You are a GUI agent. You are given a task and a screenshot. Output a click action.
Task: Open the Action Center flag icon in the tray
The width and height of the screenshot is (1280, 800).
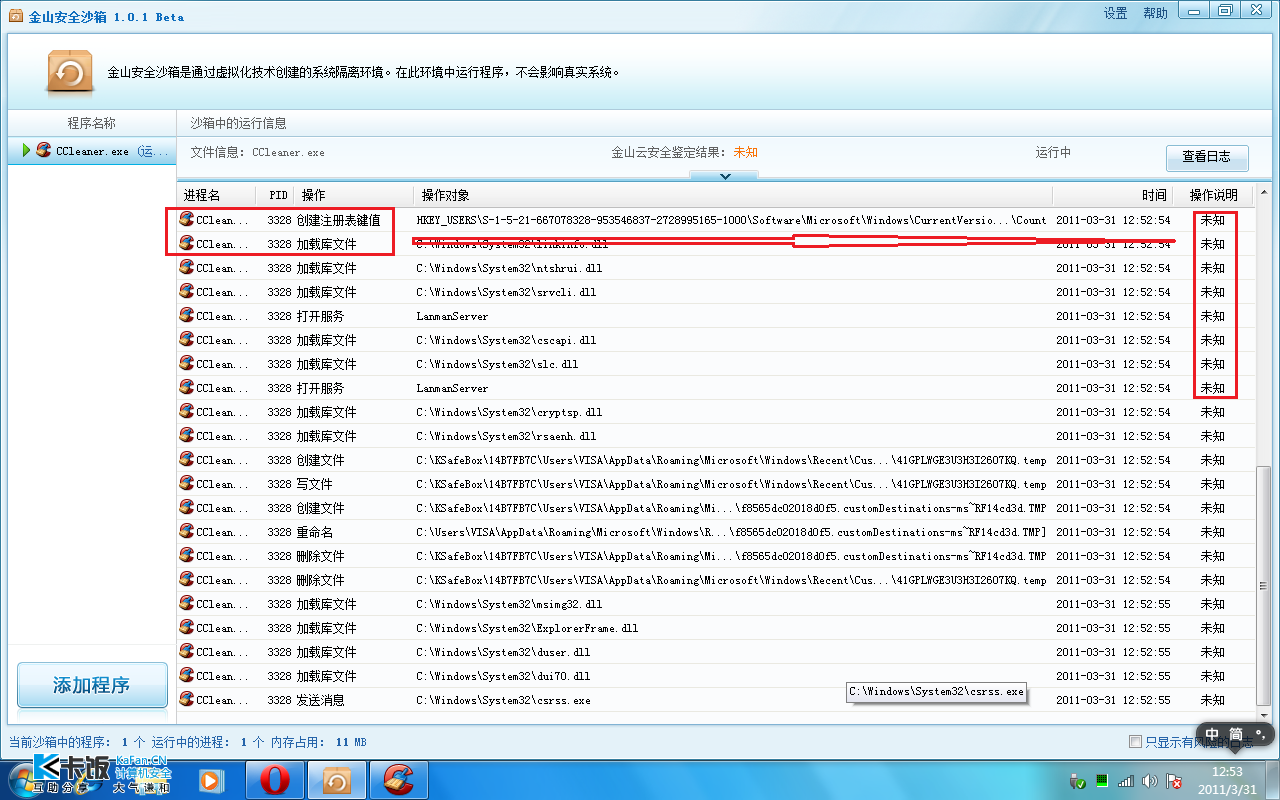(x=1175, y=780)
